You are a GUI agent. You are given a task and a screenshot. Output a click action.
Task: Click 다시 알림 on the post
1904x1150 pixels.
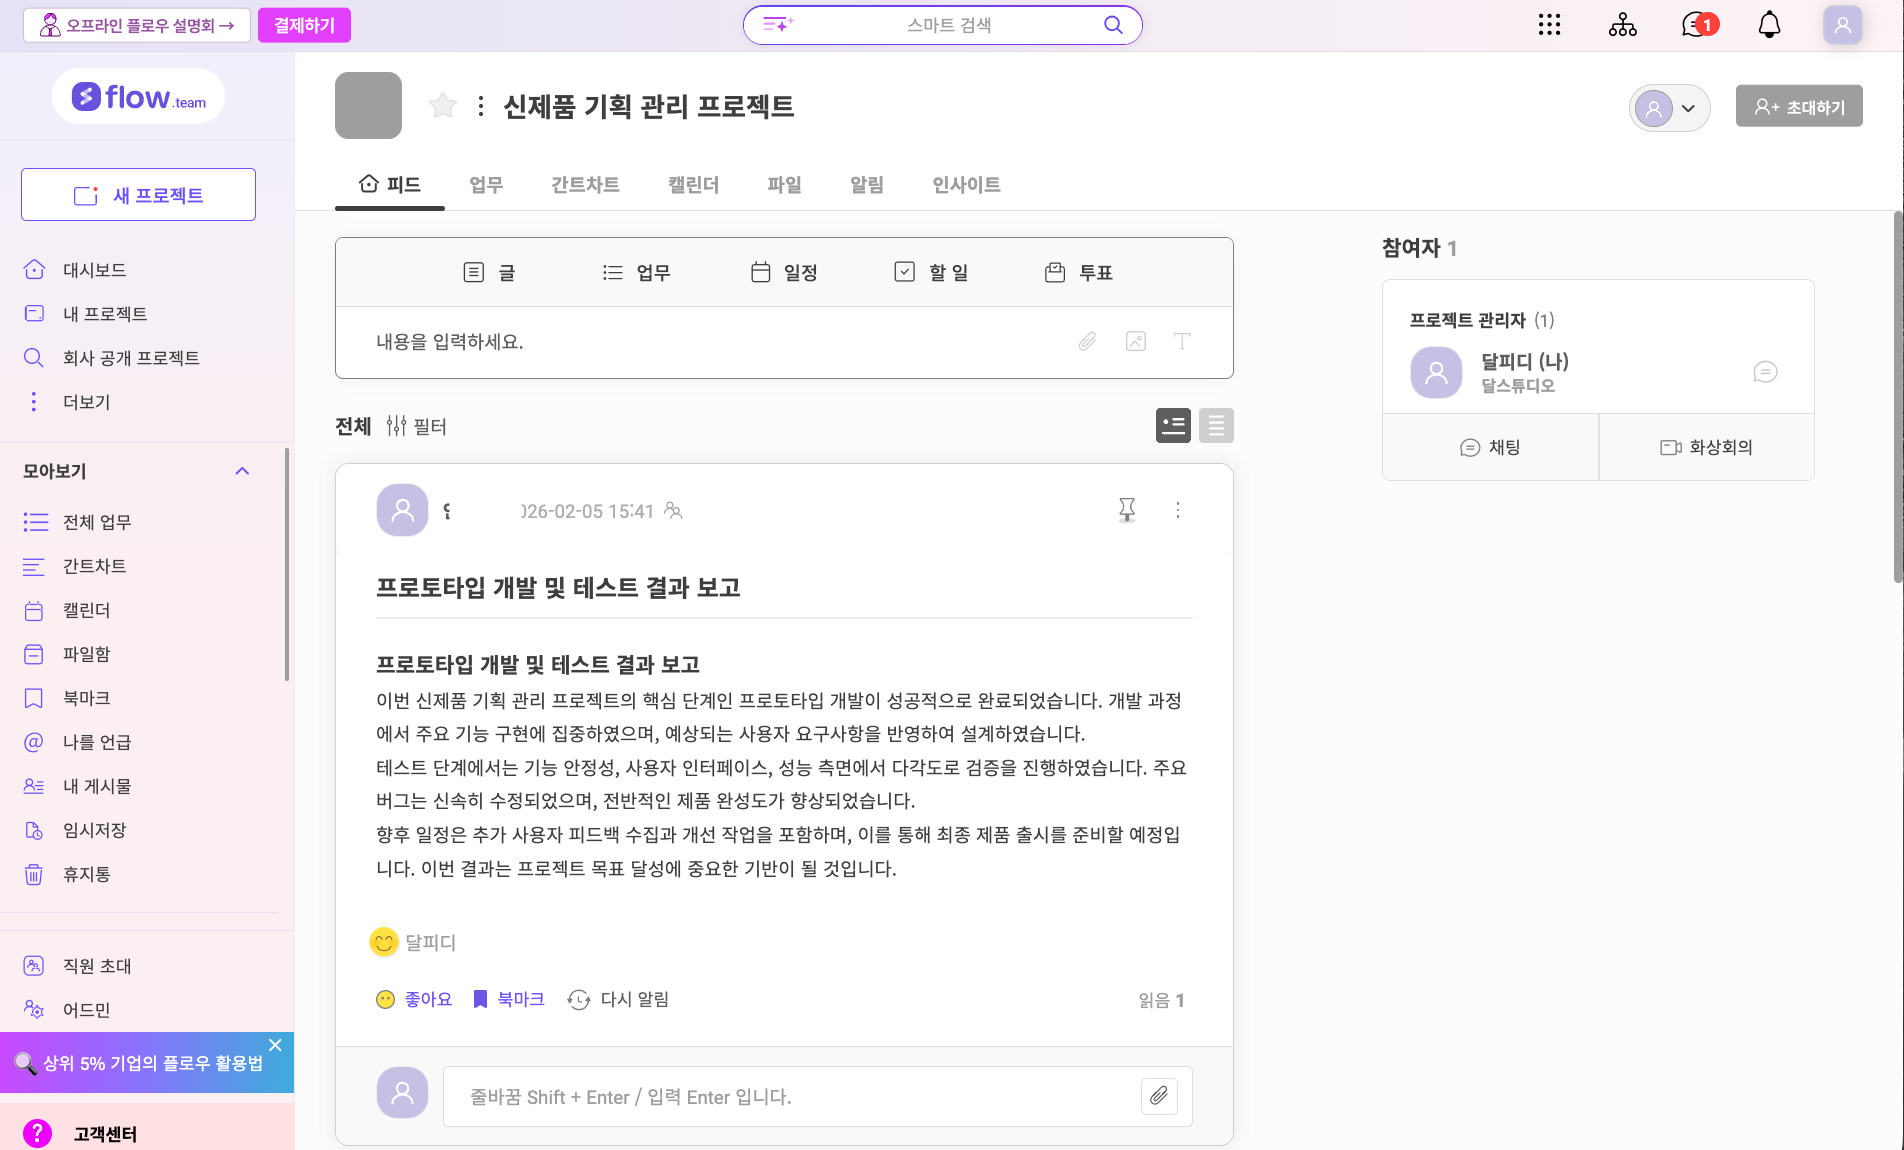point(618,999)
